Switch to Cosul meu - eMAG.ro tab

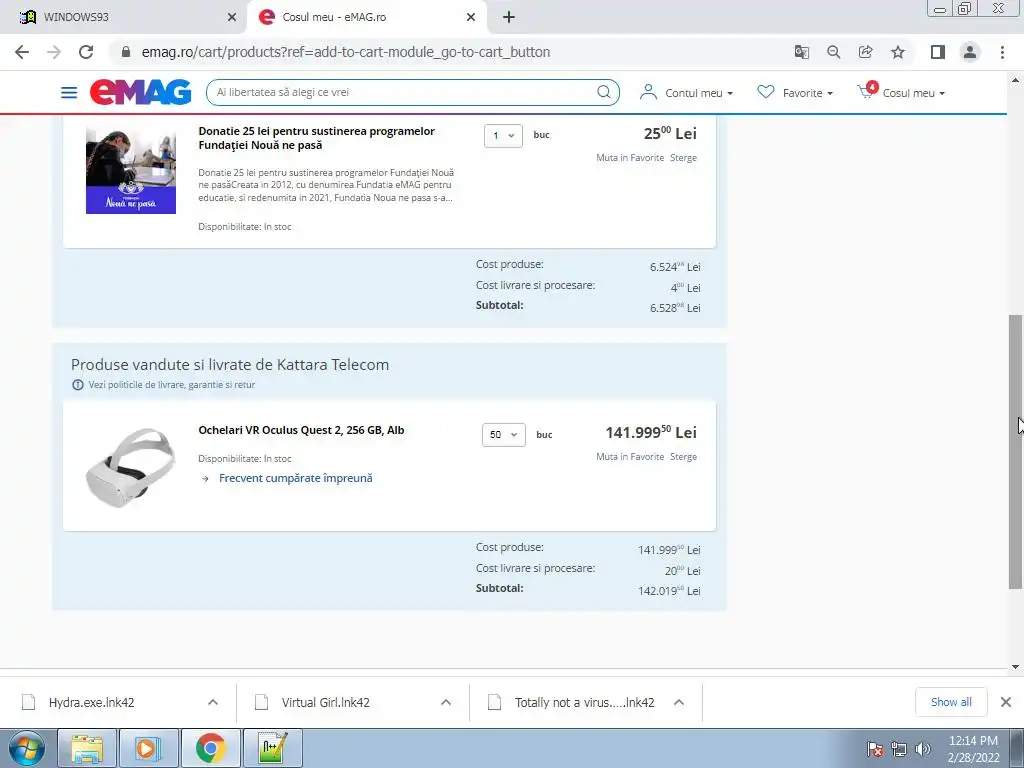coord(366,18)
